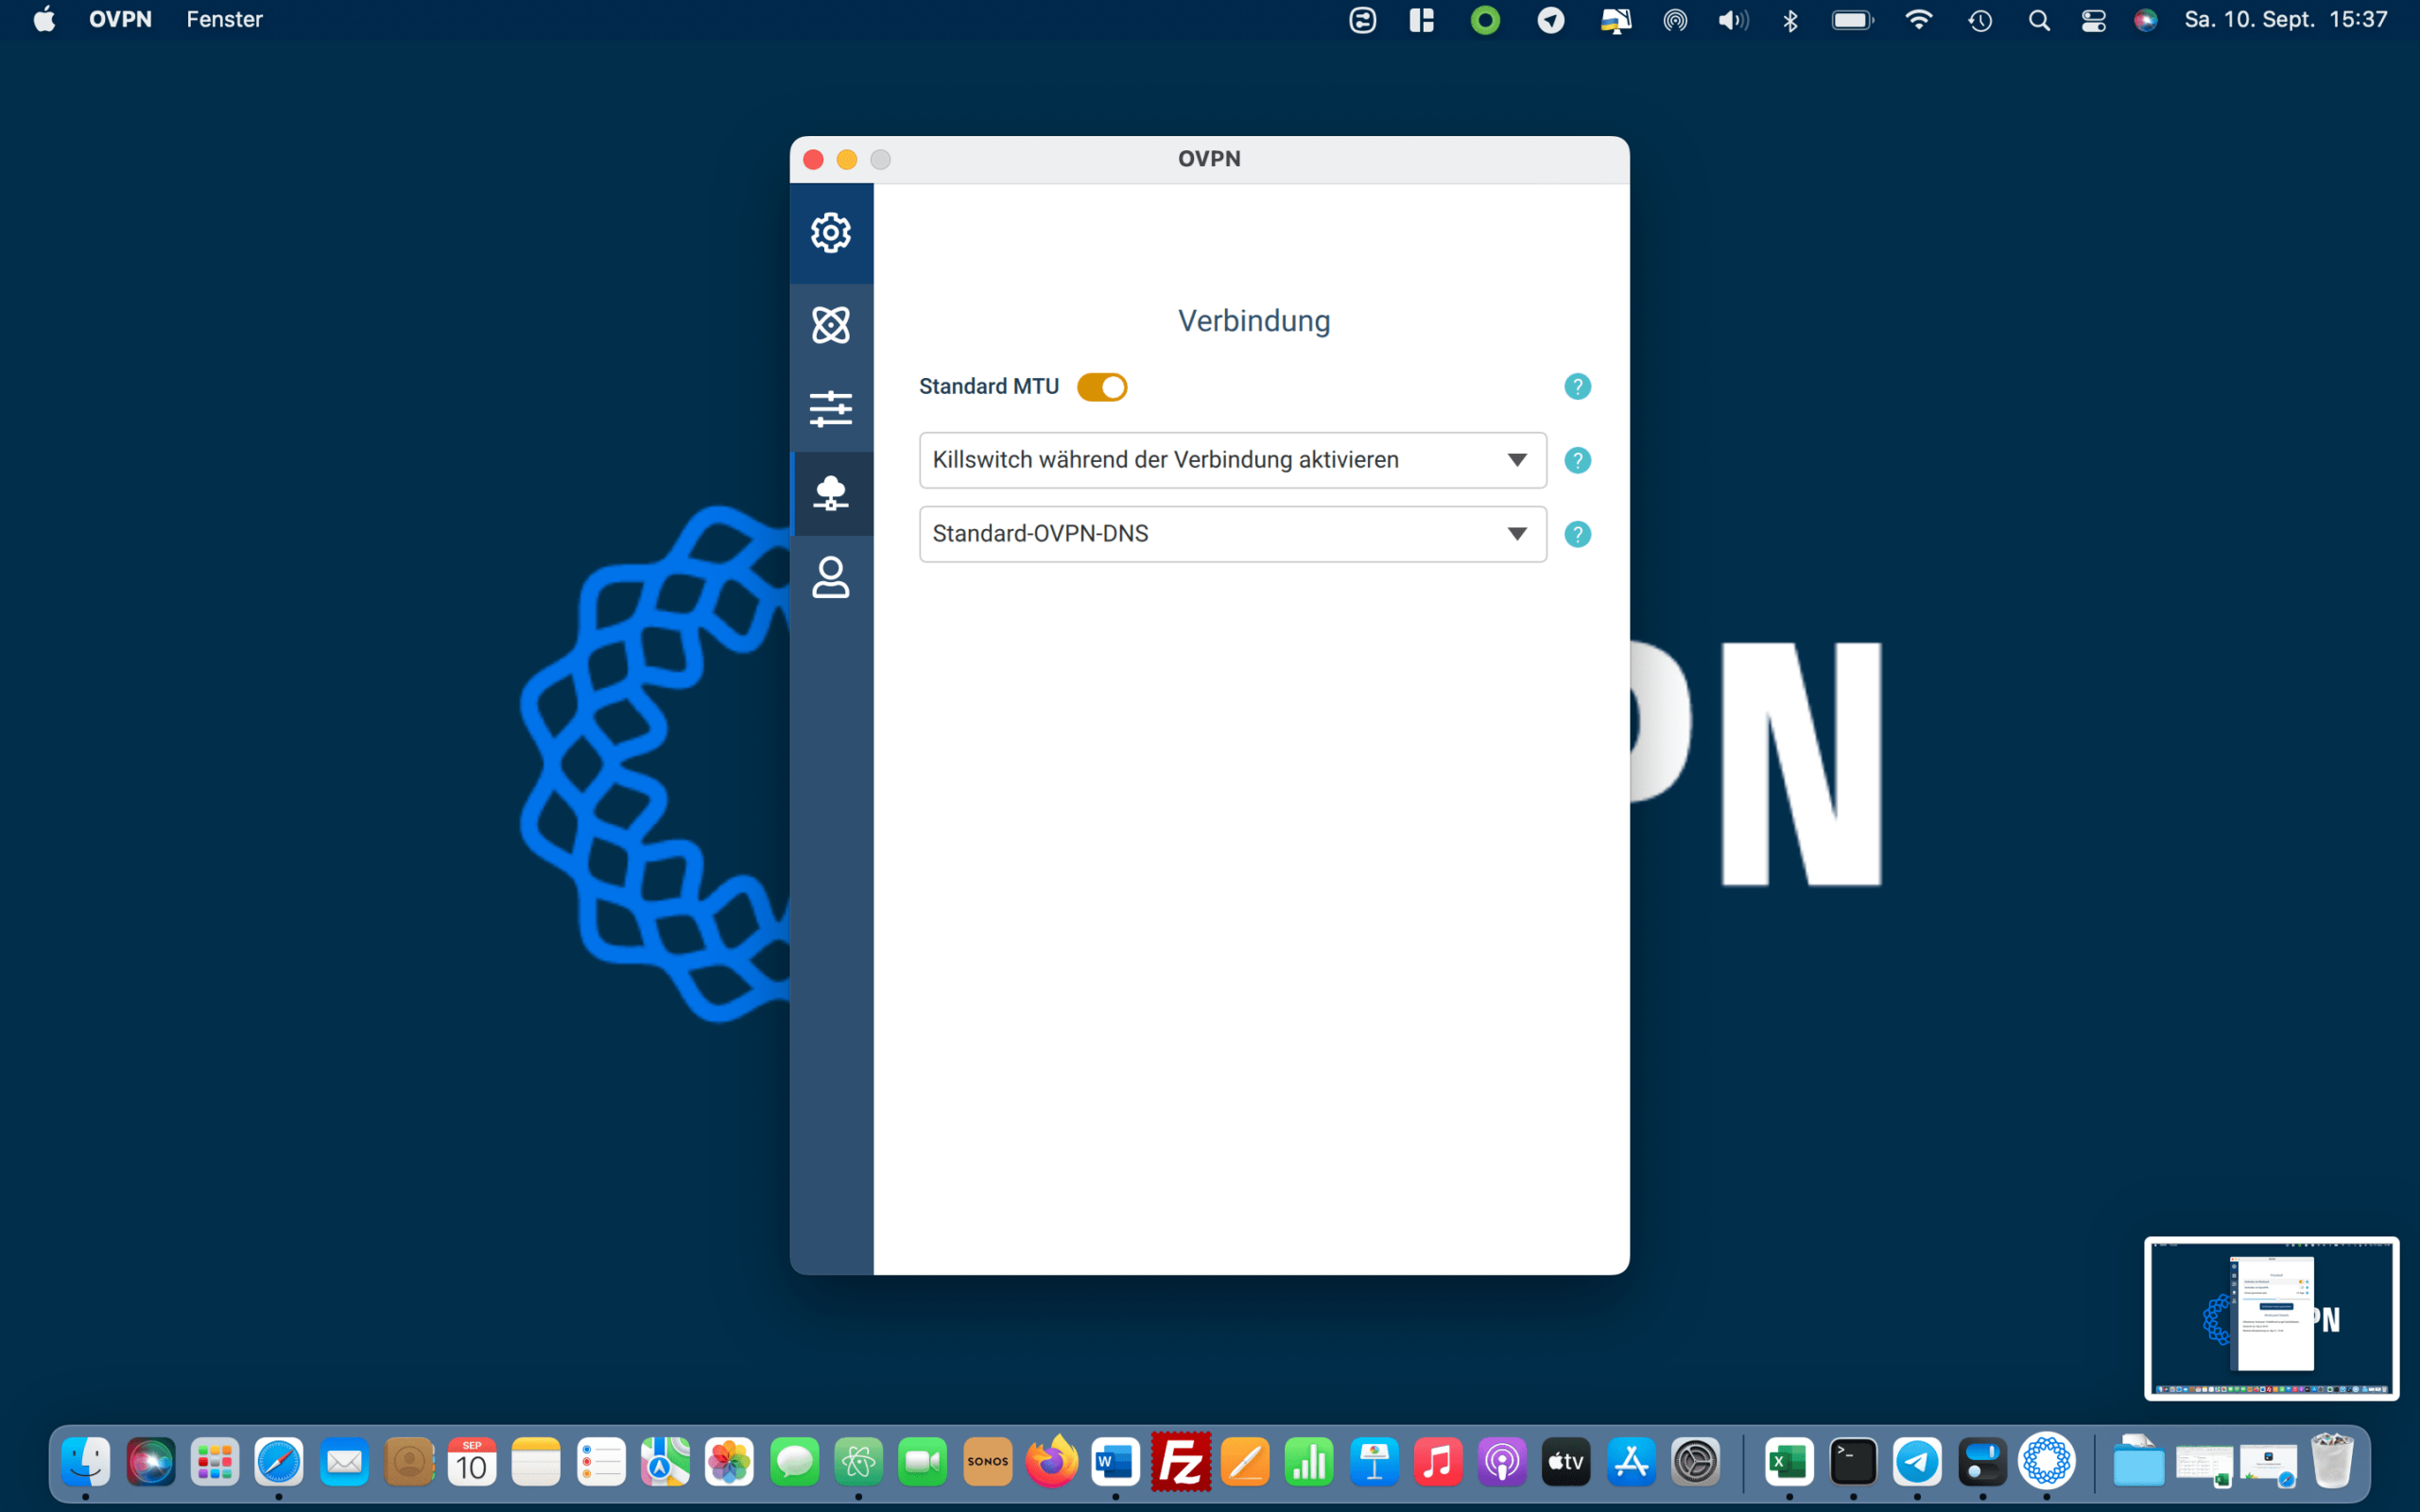Open the Calendar app in dock
Image resolution: width=2420 pixels, height=1512 pixels.
pyautogui.click(x=472, y=1462)
